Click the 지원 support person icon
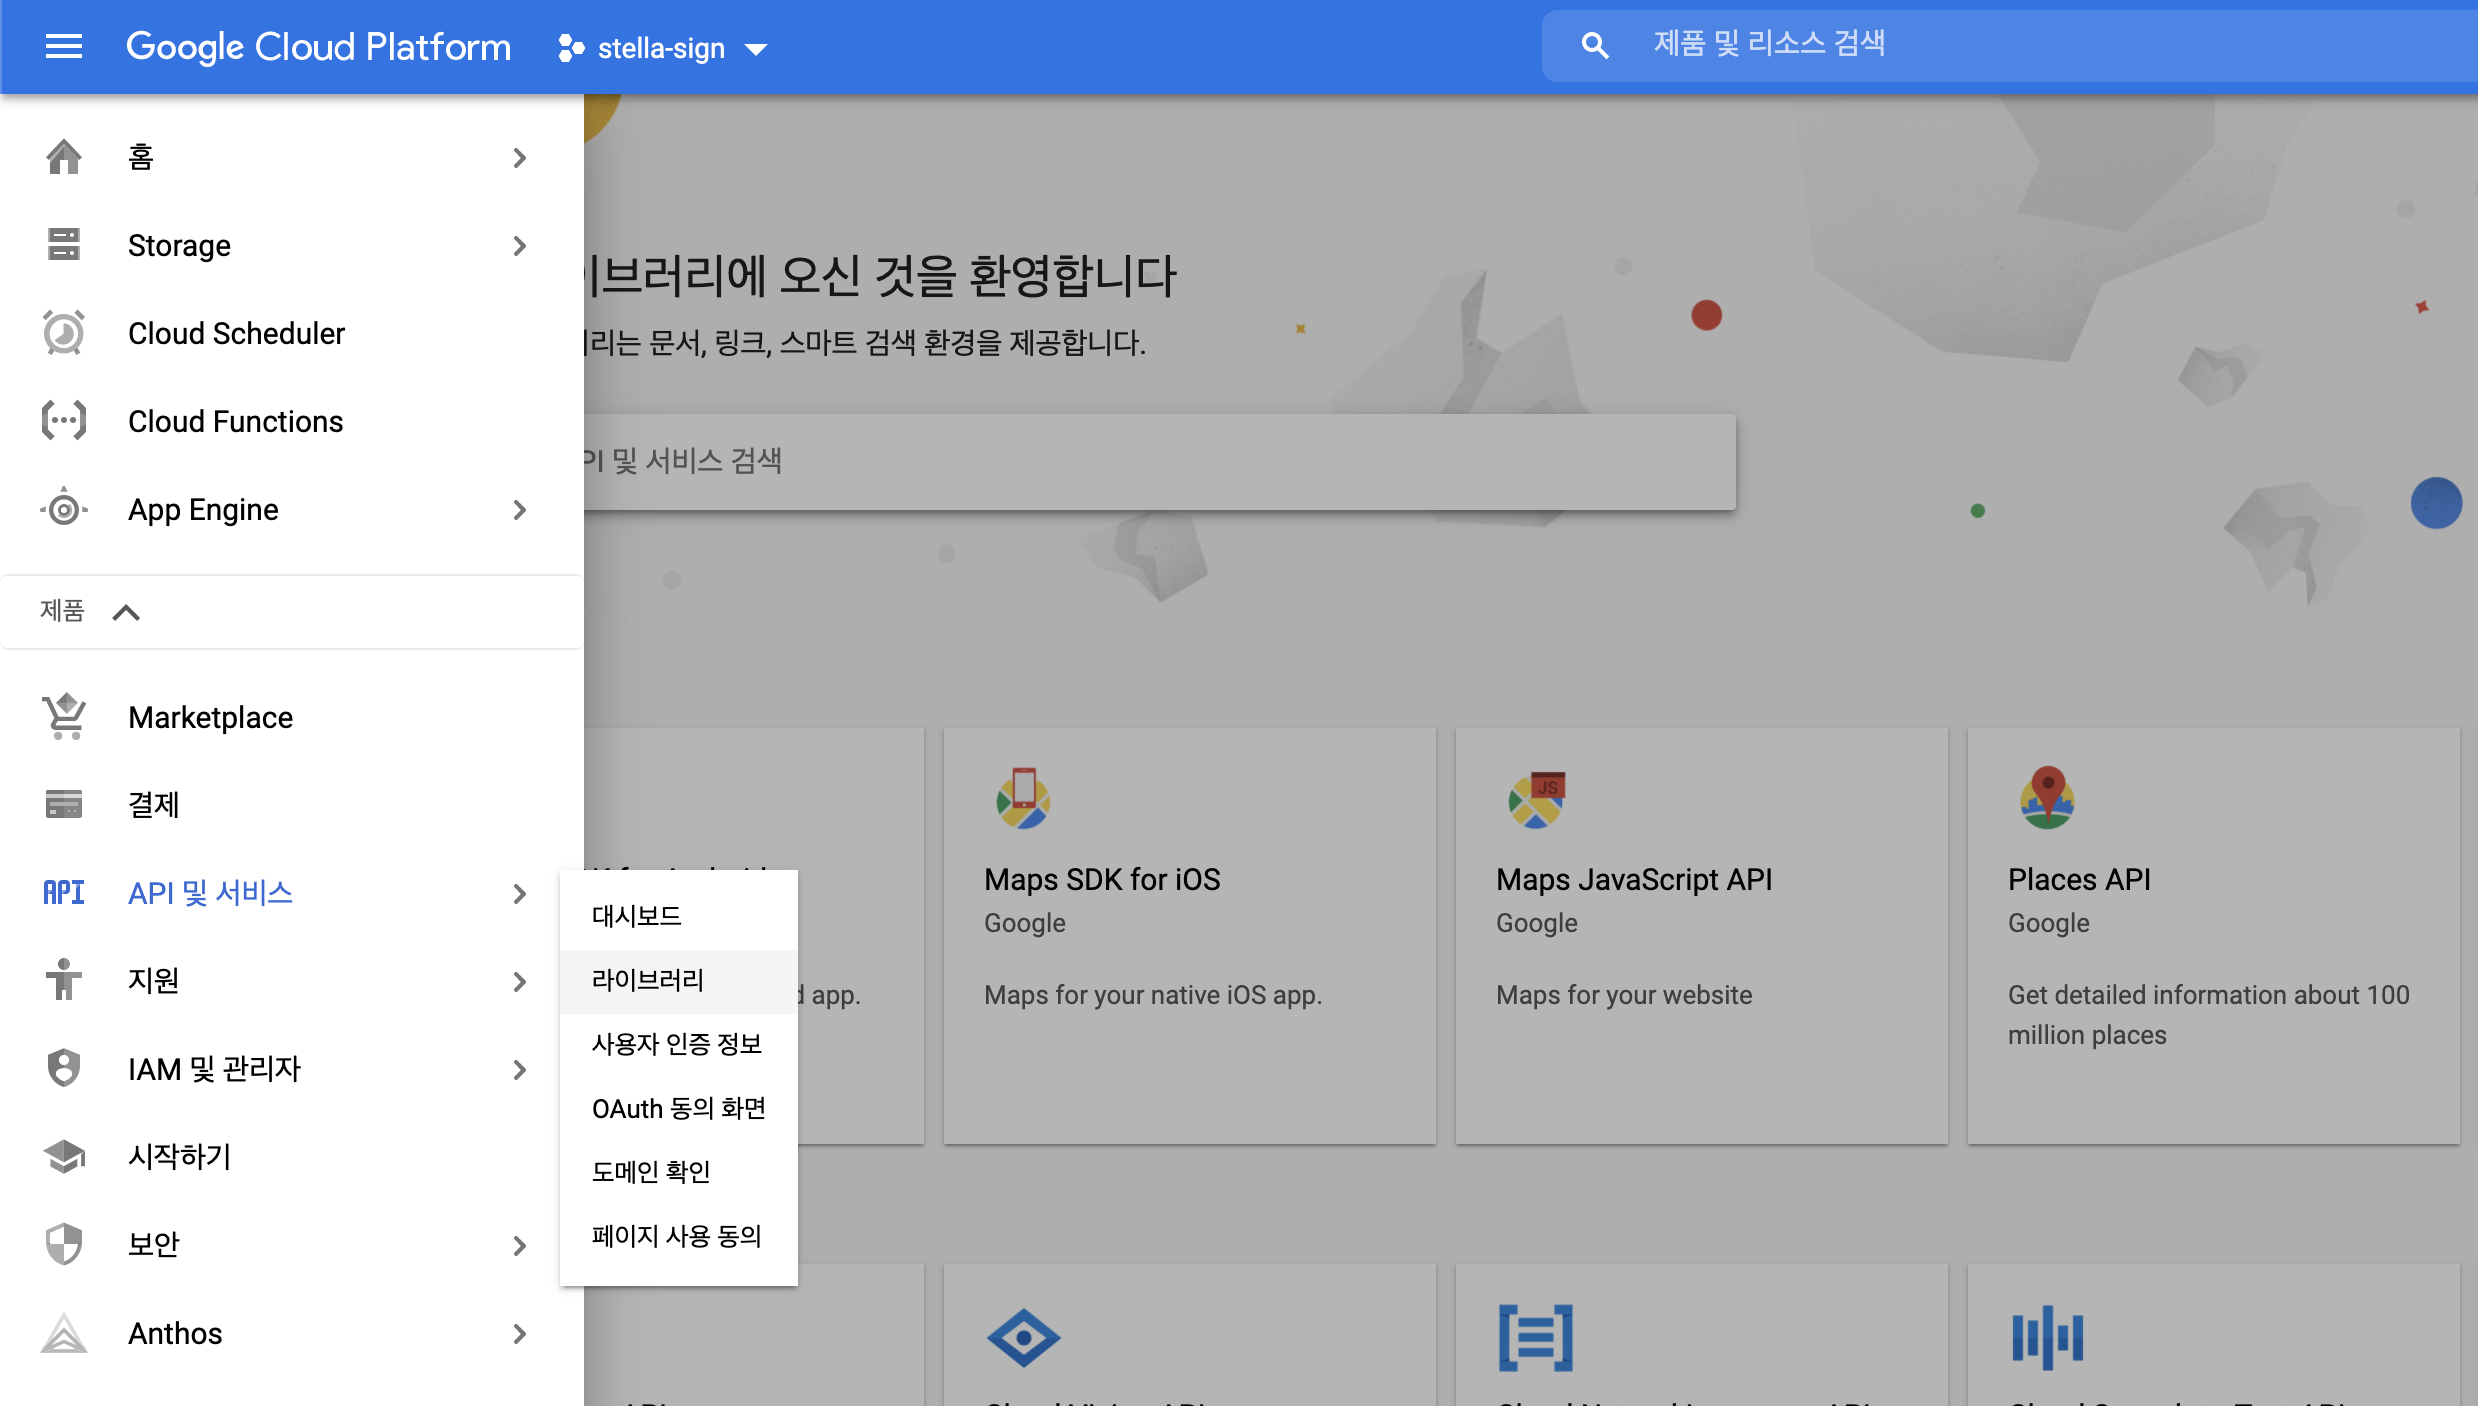 tap(64, 981)
